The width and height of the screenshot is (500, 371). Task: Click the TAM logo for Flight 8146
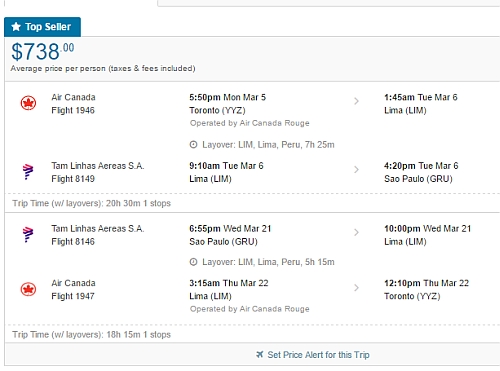click(28, 234)
